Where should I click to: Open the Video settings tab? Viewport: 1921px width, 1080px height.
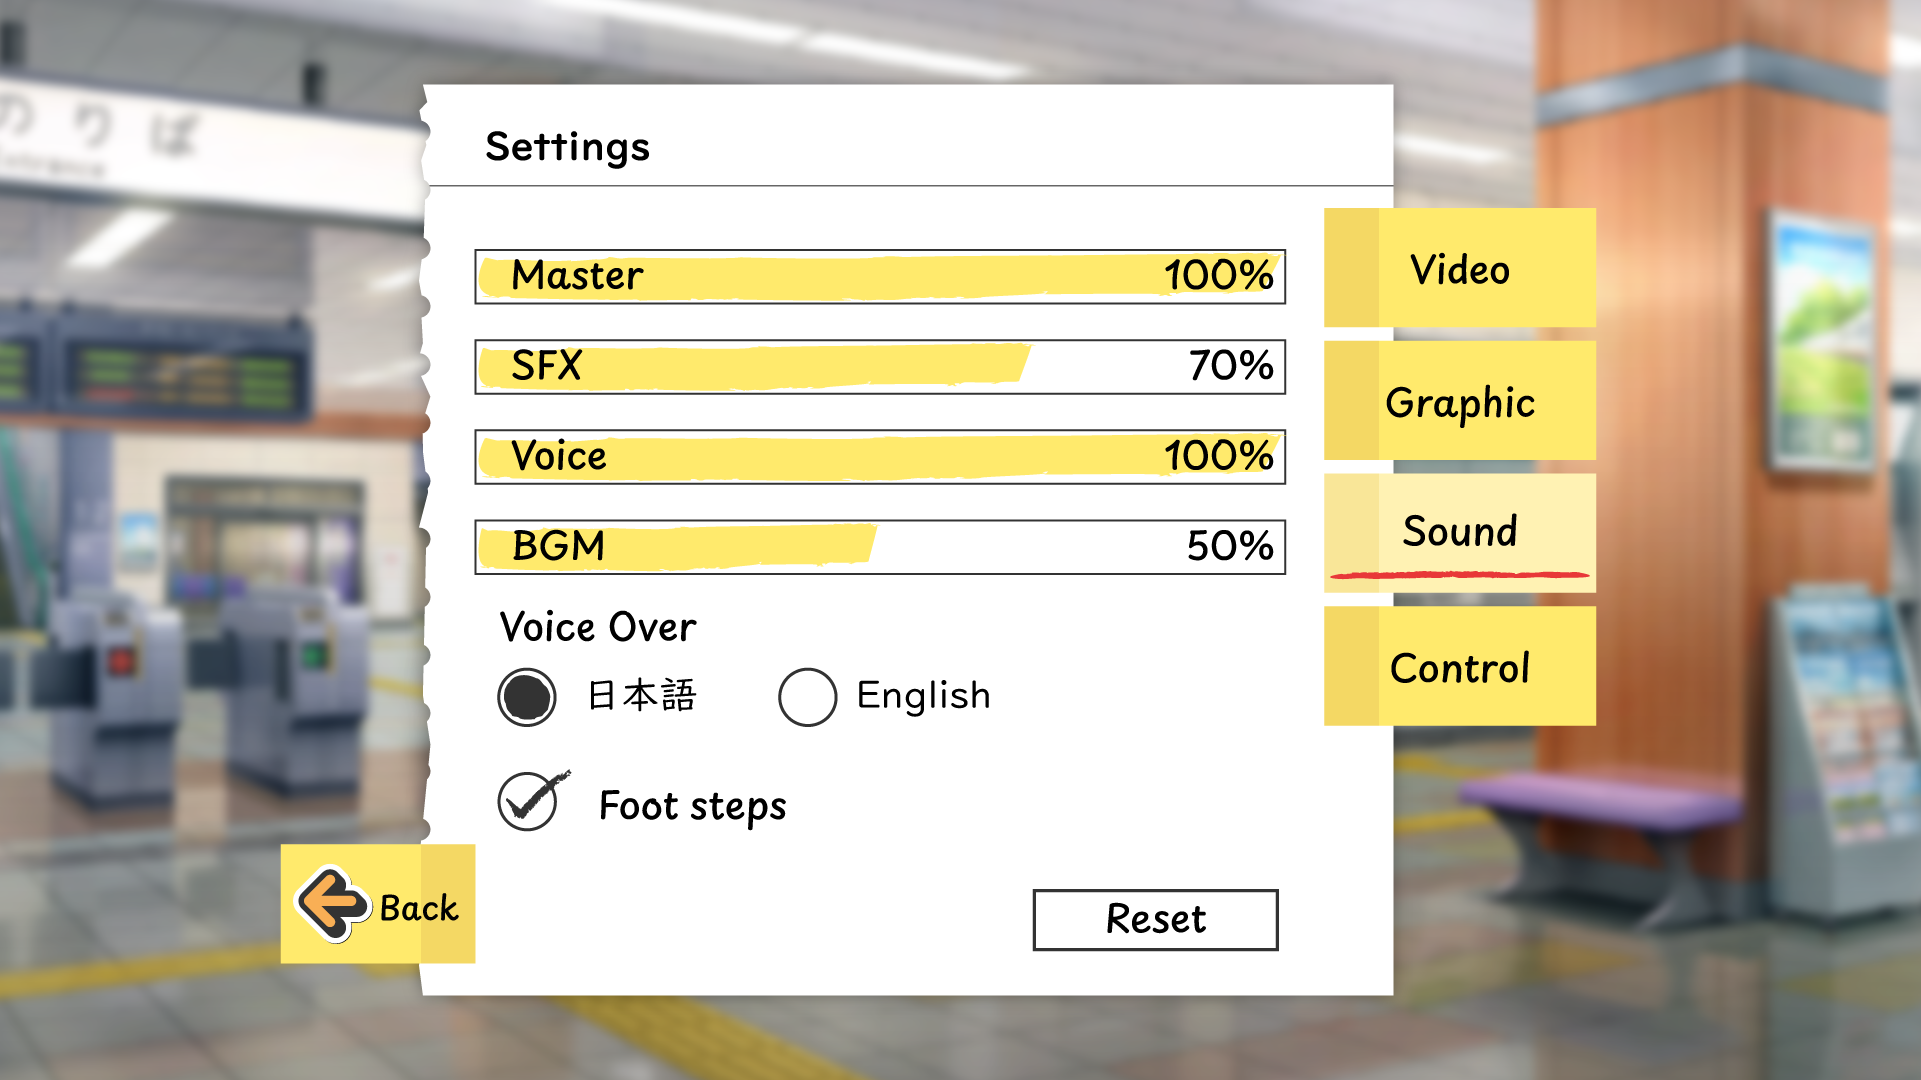(x=1459, y=268)
